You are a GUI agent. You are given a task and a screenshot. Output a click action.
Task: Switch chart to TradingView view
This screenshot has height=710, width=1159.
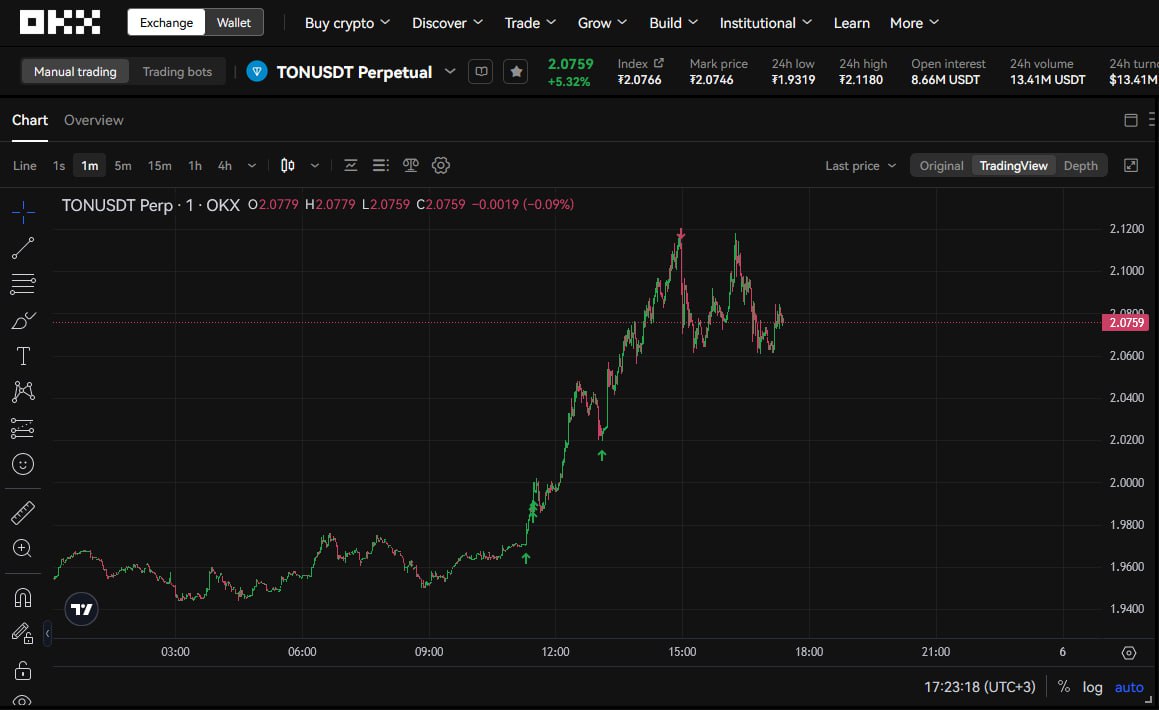click(1013, 165)
